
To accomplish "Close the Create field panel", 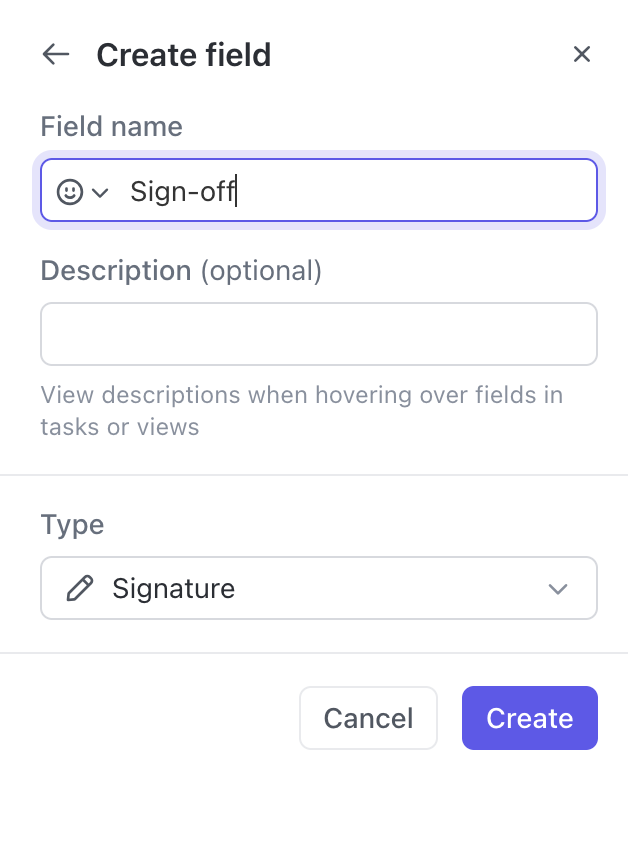I will 582,54.
